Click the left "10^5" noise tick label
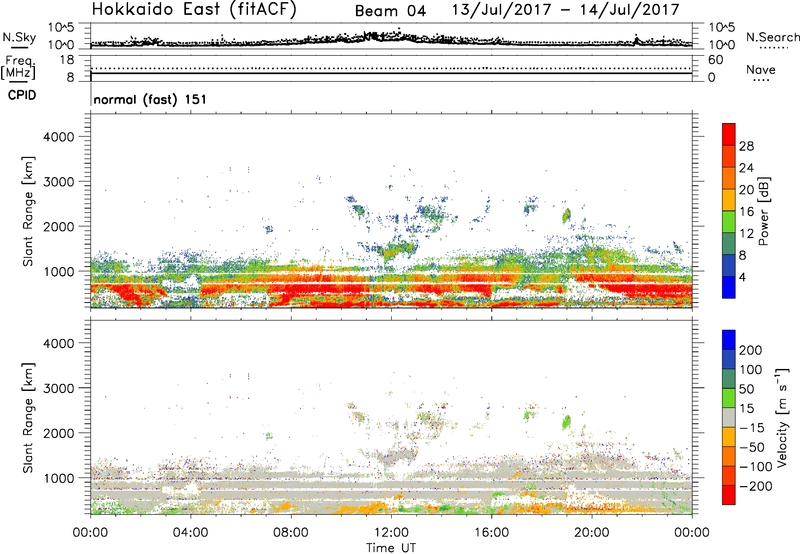This screenshot has width=800, height=554. tap(61, 28)
